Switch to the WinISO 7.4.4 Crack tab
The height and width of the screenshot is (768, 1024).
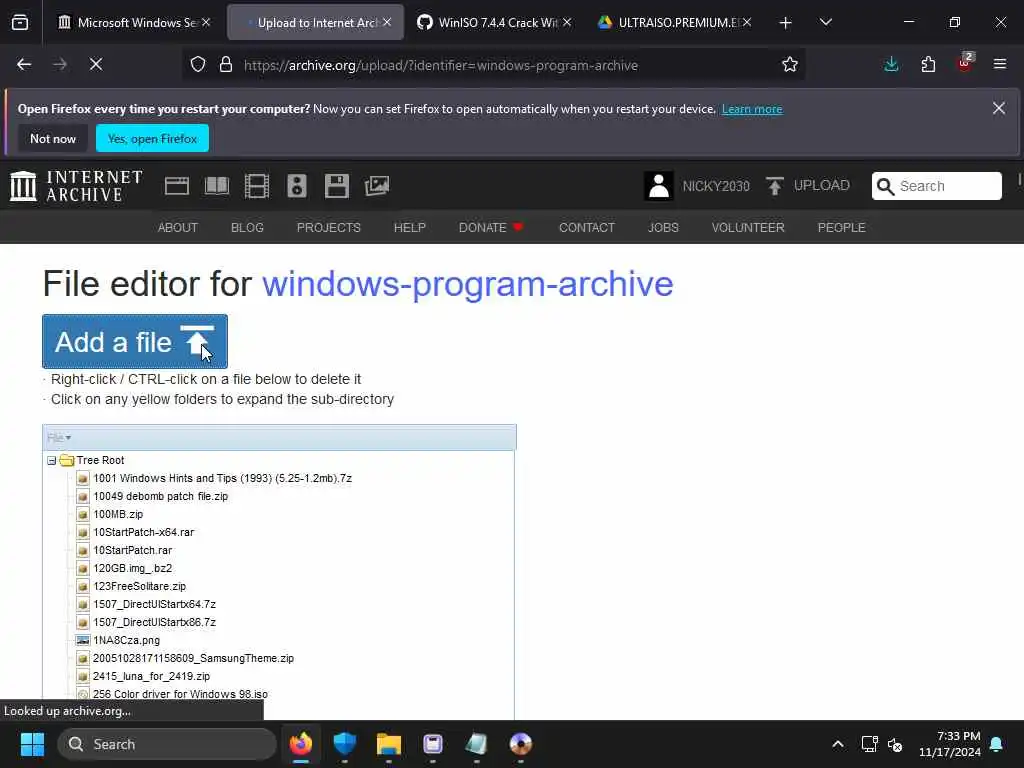coord(494,23)
